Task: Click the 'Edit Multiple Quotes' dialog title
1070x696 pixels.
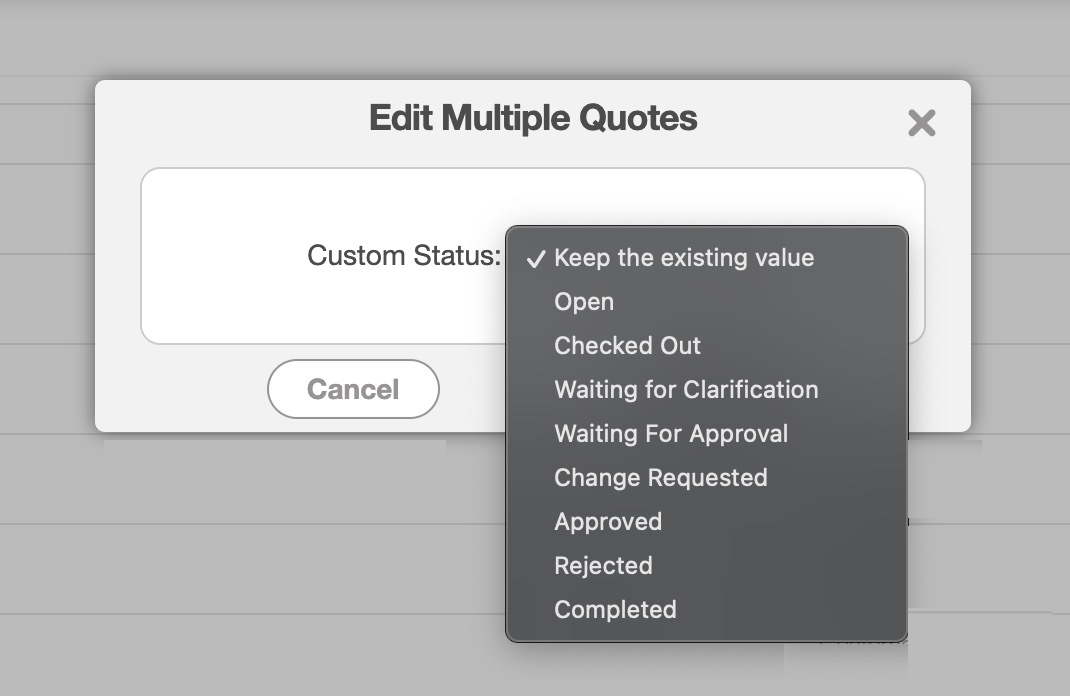Action: pyautogui.click(x=533, y=118)
